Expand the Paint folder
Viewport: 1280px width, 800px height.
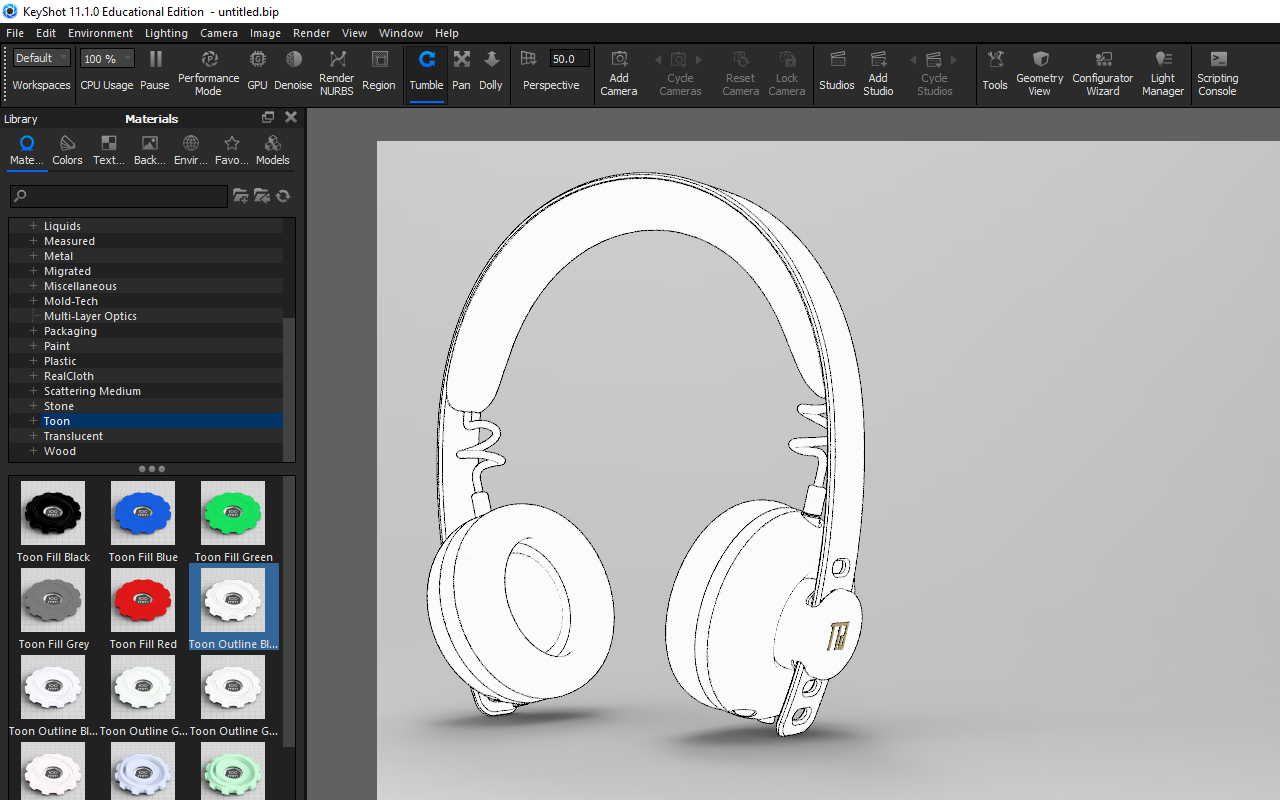(x=33, y=346)
